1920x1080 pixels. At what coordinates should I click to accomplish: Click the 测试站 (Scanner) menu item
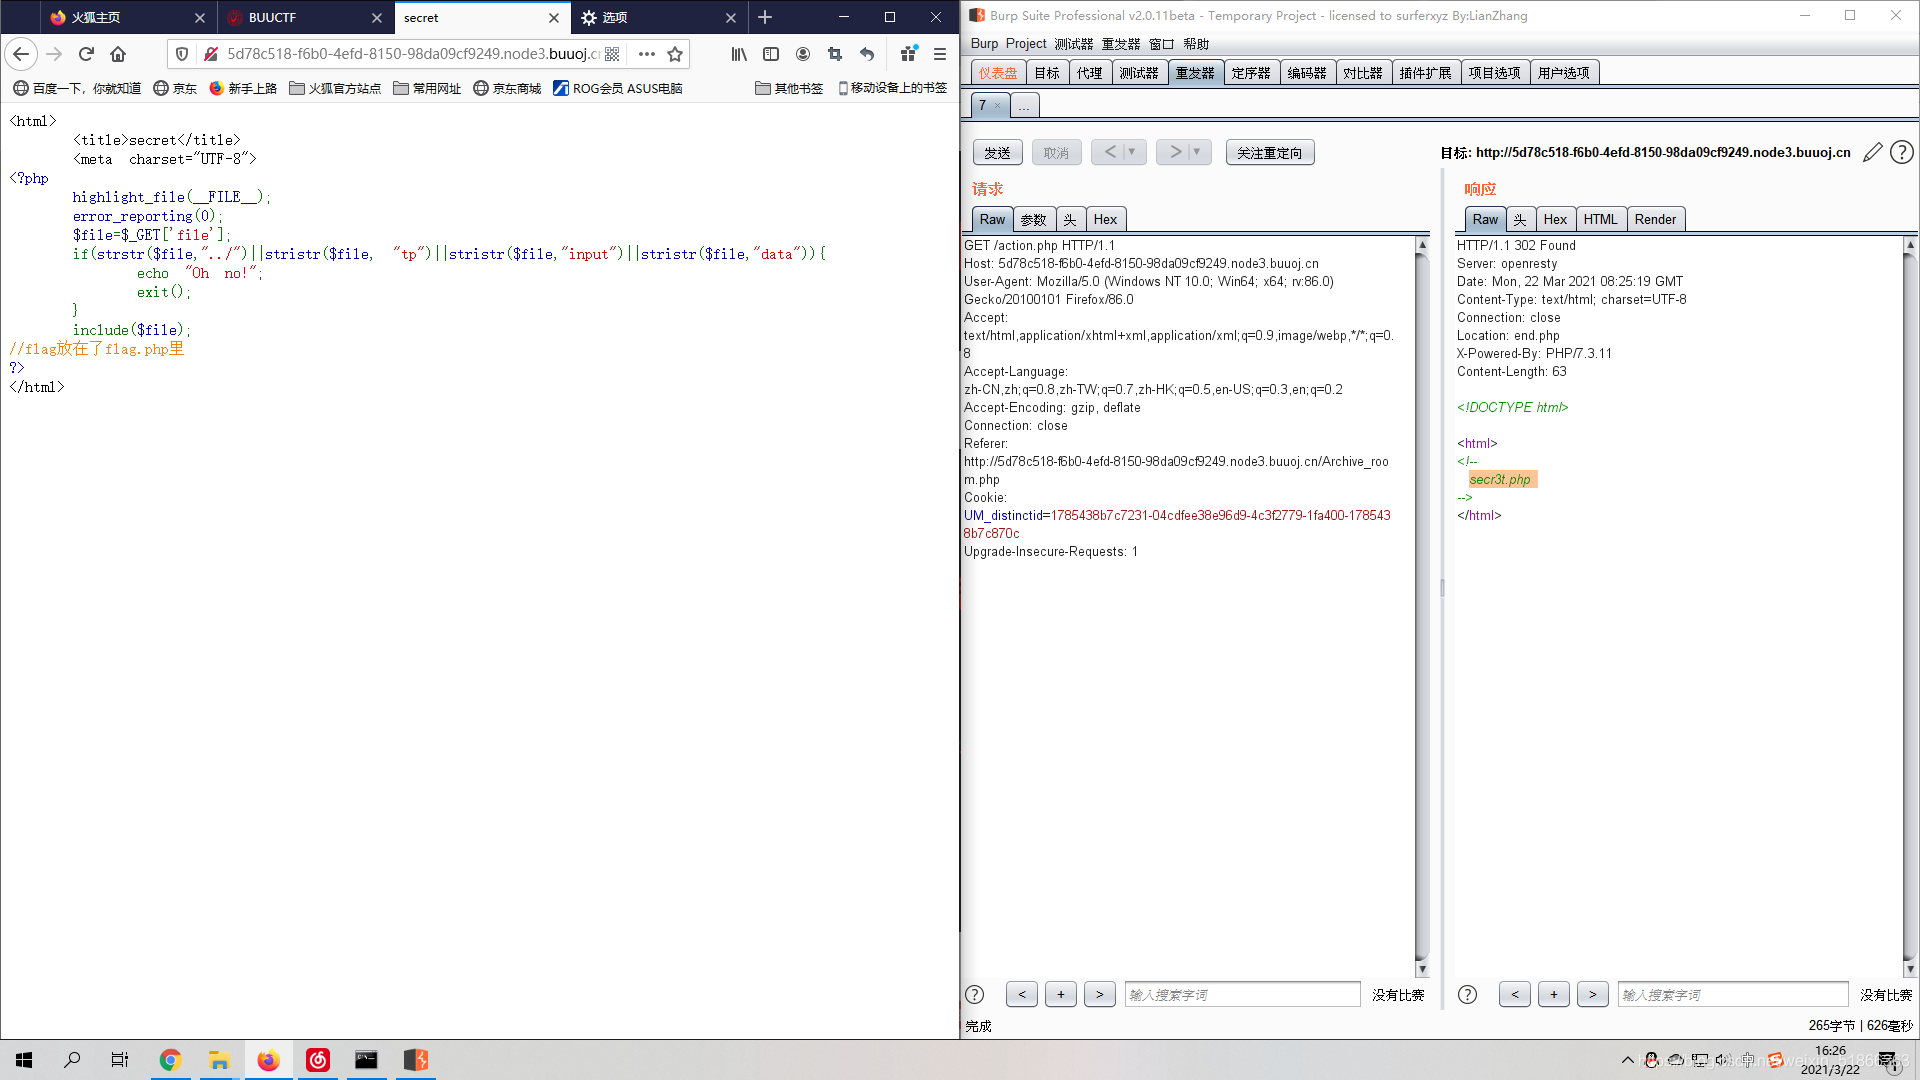click(x=1137, y=73)
